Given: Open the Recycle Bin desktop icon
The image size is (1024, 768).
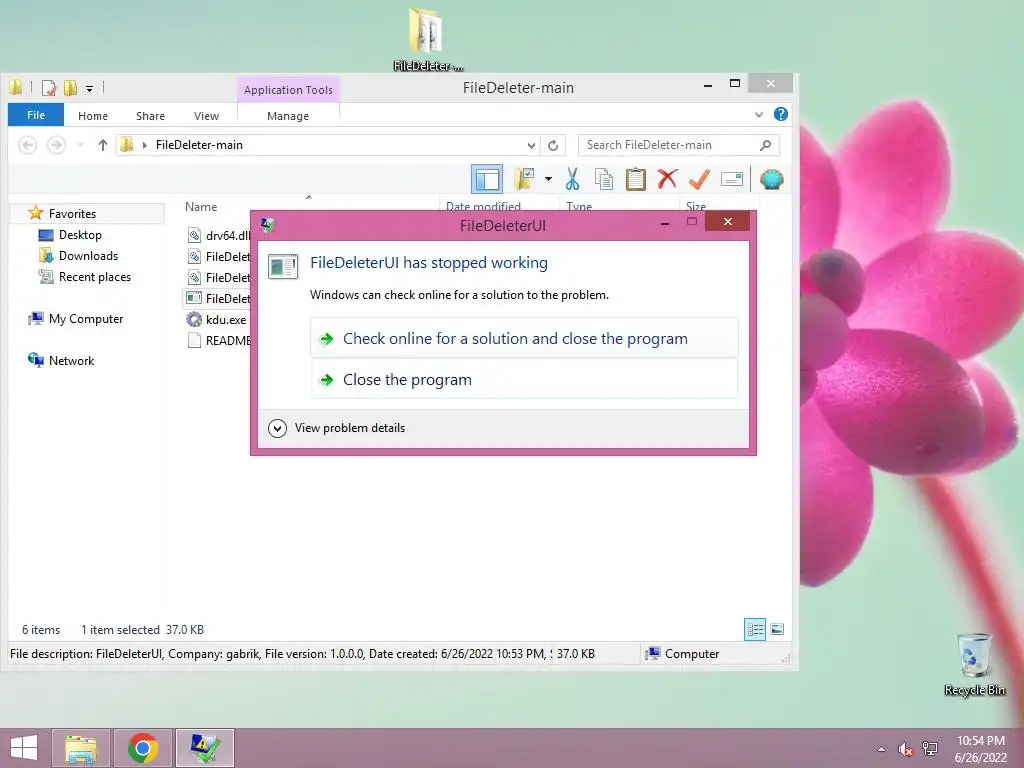Looking at the screenshot, I should pyautogui.click(x=974, y=664).
